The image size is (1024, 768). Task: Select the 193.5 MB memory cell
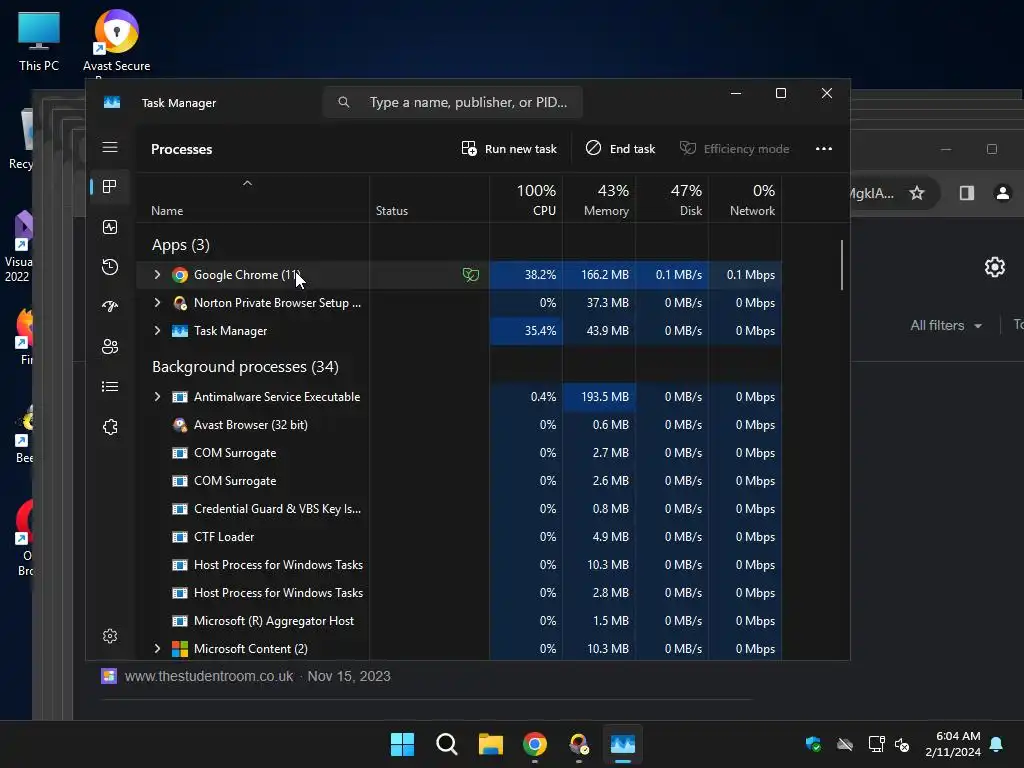(x=599, y=397)
